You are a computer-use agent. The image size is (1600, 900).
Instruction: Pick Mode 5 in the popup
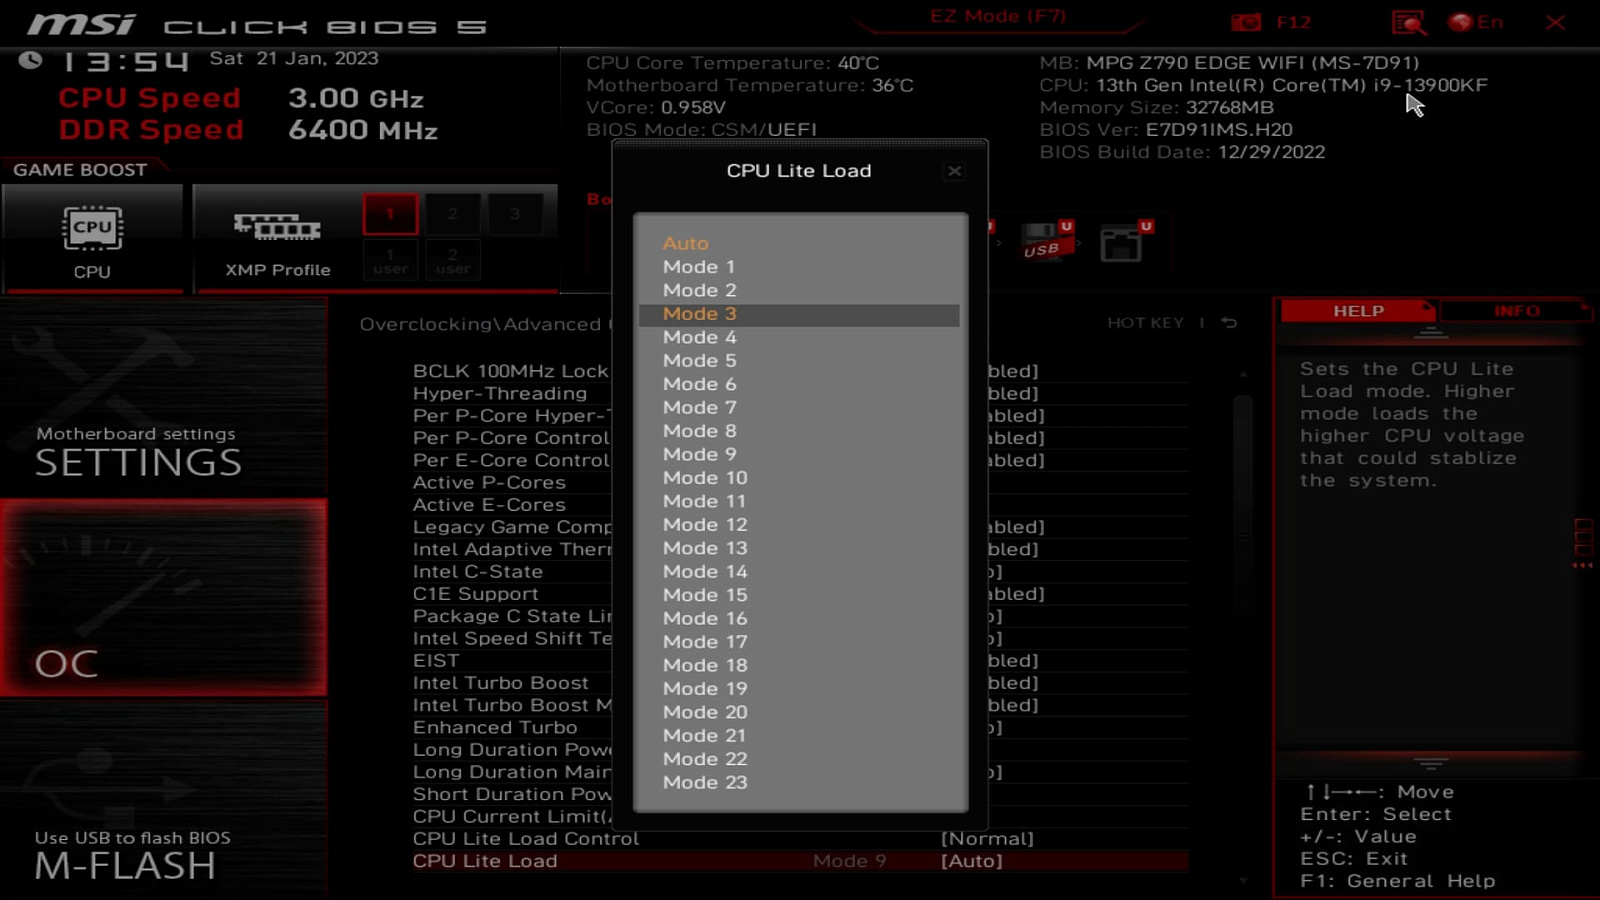click(699, 361)
